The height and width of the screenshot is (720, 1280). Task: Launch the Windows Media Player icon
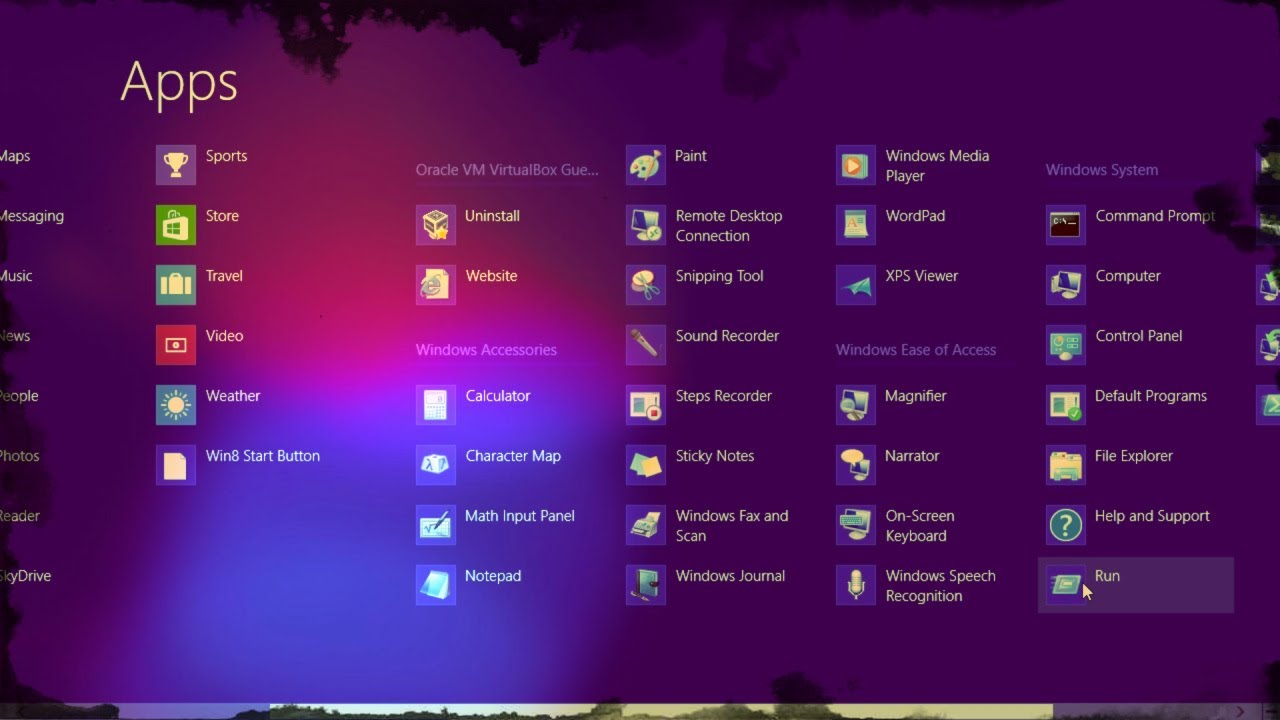(x=856, y=165)
